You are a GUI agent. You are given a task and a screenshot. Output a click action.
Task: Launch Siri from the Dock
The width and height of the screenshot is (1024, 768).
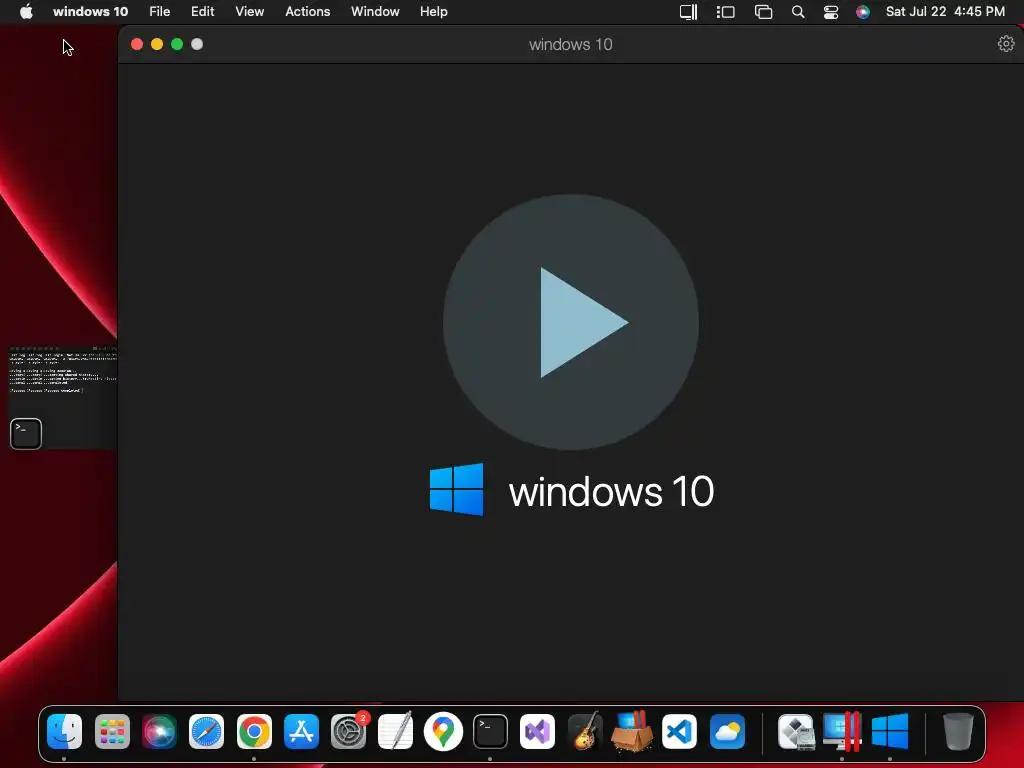pyautogui.click(x=159, y=731)
